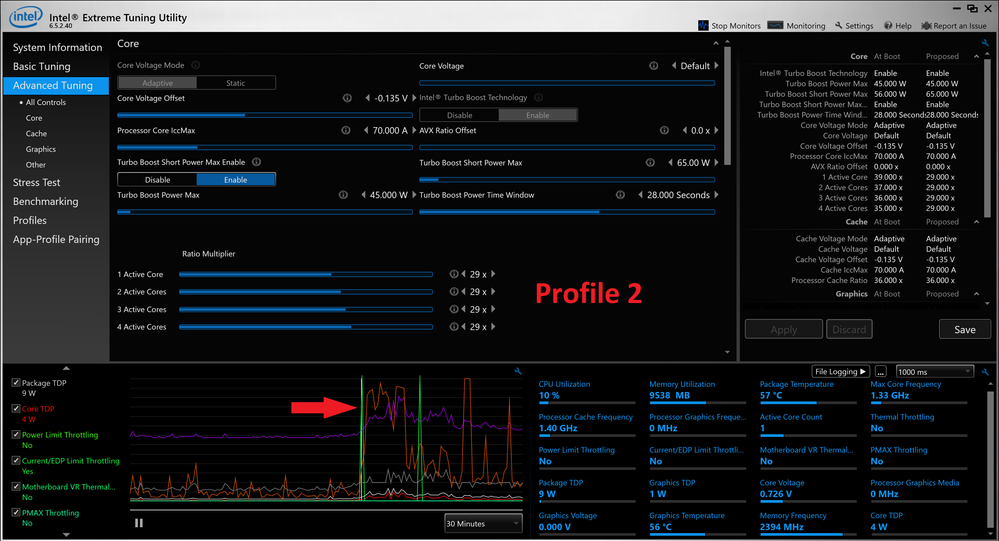Click the ellipsis button next to File Logging
Screen dimensions: 999x541
click(x=880, y=371)
